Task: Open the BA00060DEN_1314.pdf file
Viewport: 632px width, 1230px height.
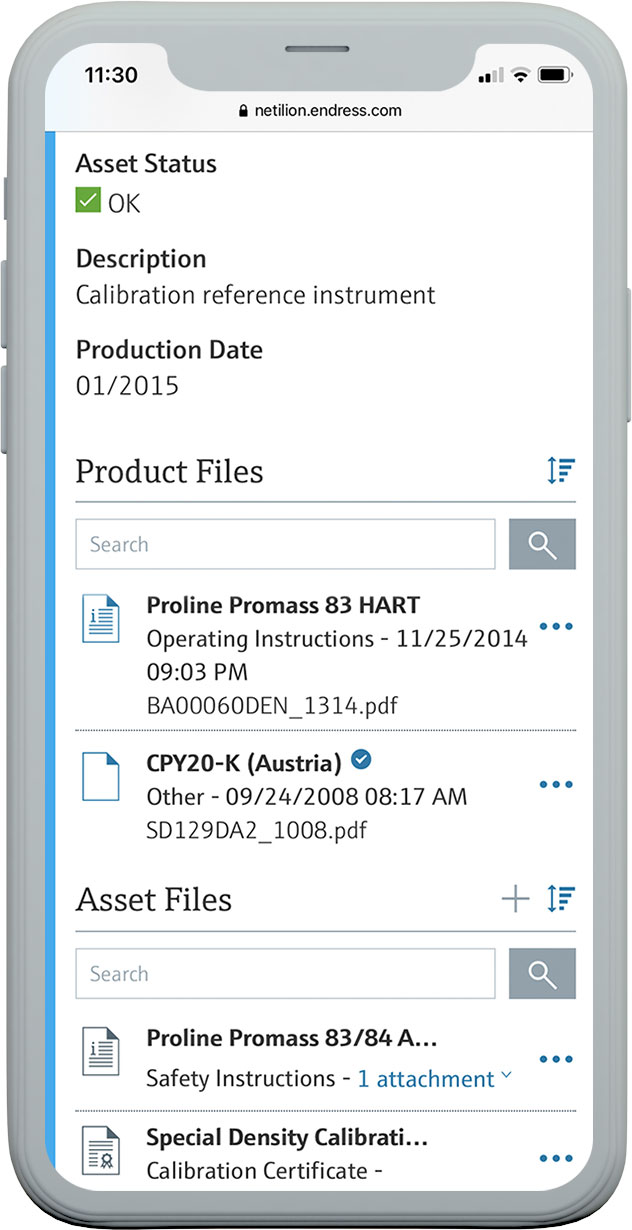Action: (x=272, y=706)
